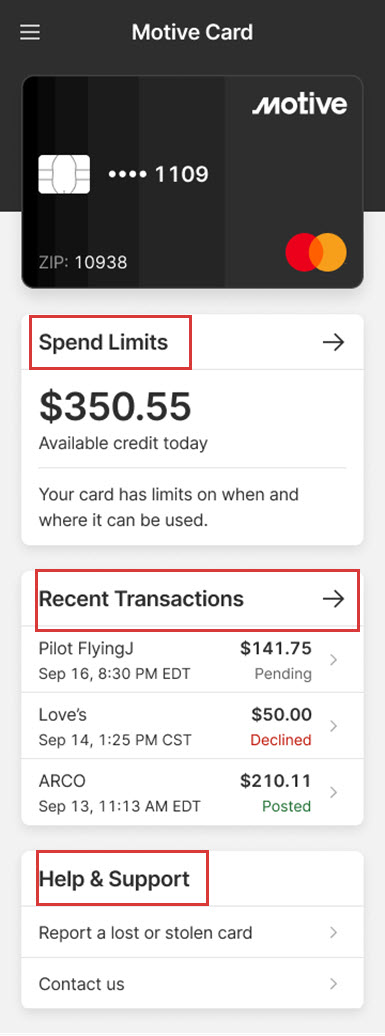Expand the ARCO posted transaction chevron
This screenshot has height=1036, width=385.
(333, 792)
